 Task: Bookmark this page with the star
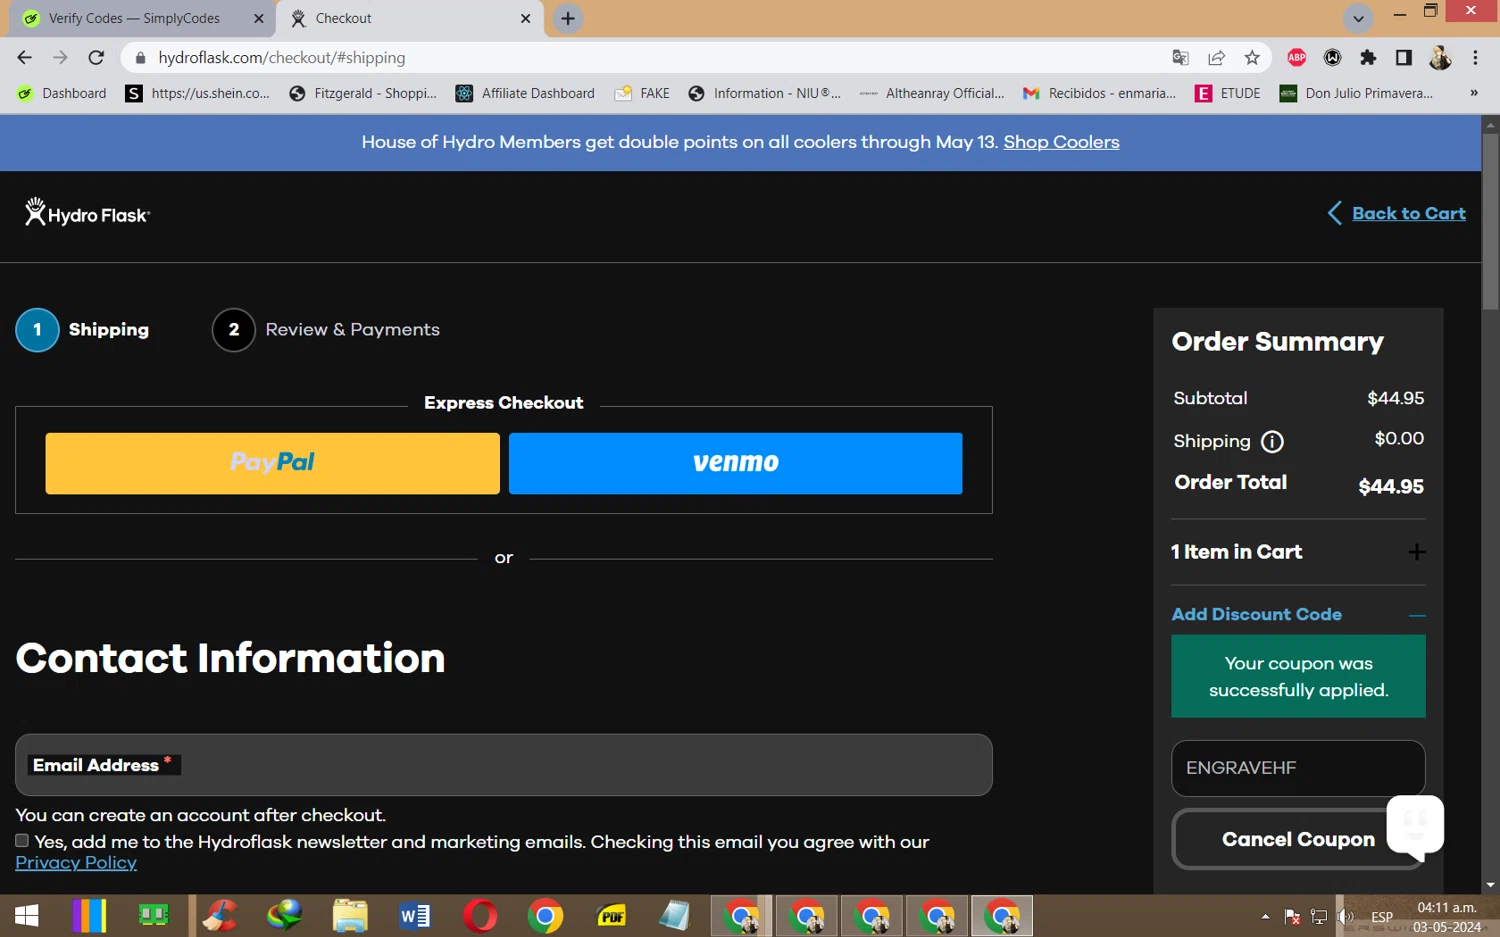pos(1252,58)
